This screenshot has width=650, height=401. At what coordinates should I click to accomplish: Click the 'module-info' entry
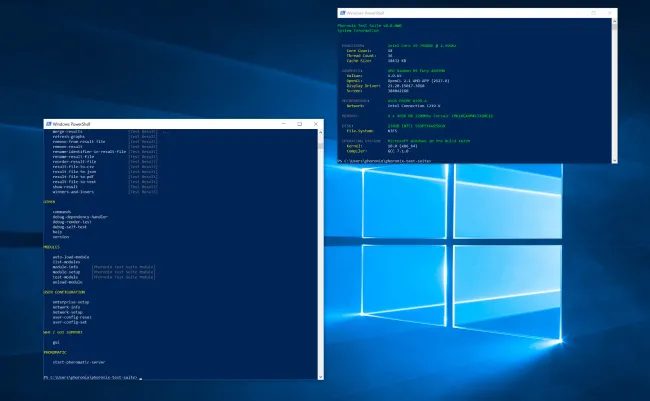pos(65,267)
